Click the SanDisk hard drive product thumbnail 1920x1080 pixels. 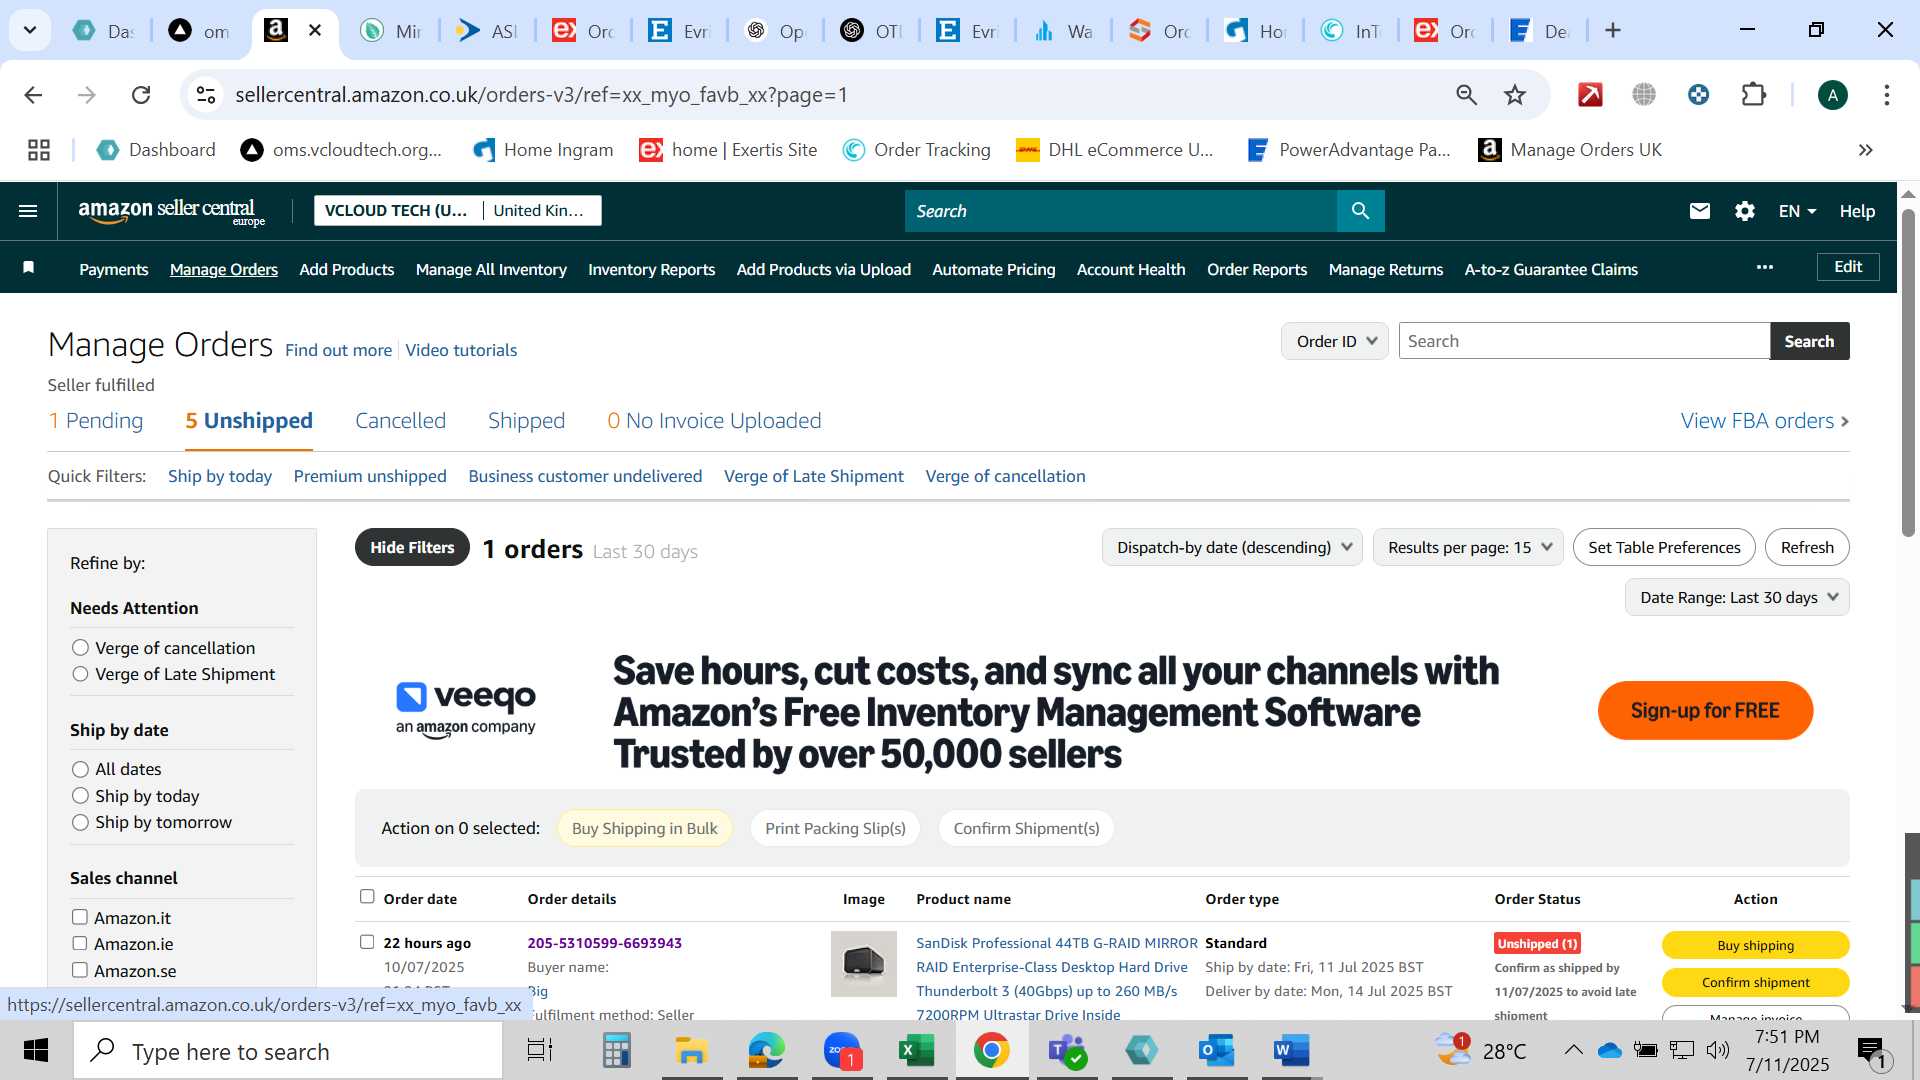click(864, 964)
